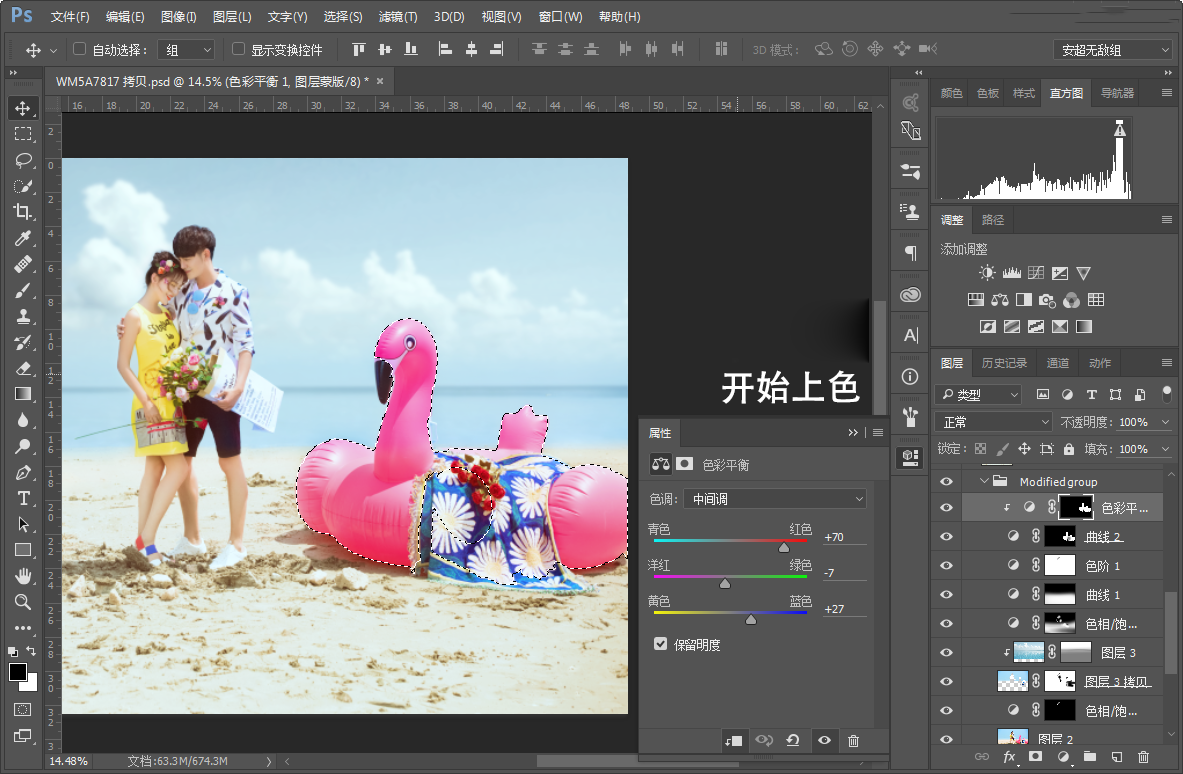
Task: Toggle layer visibility in Properties panel
Action: point(824,741)
